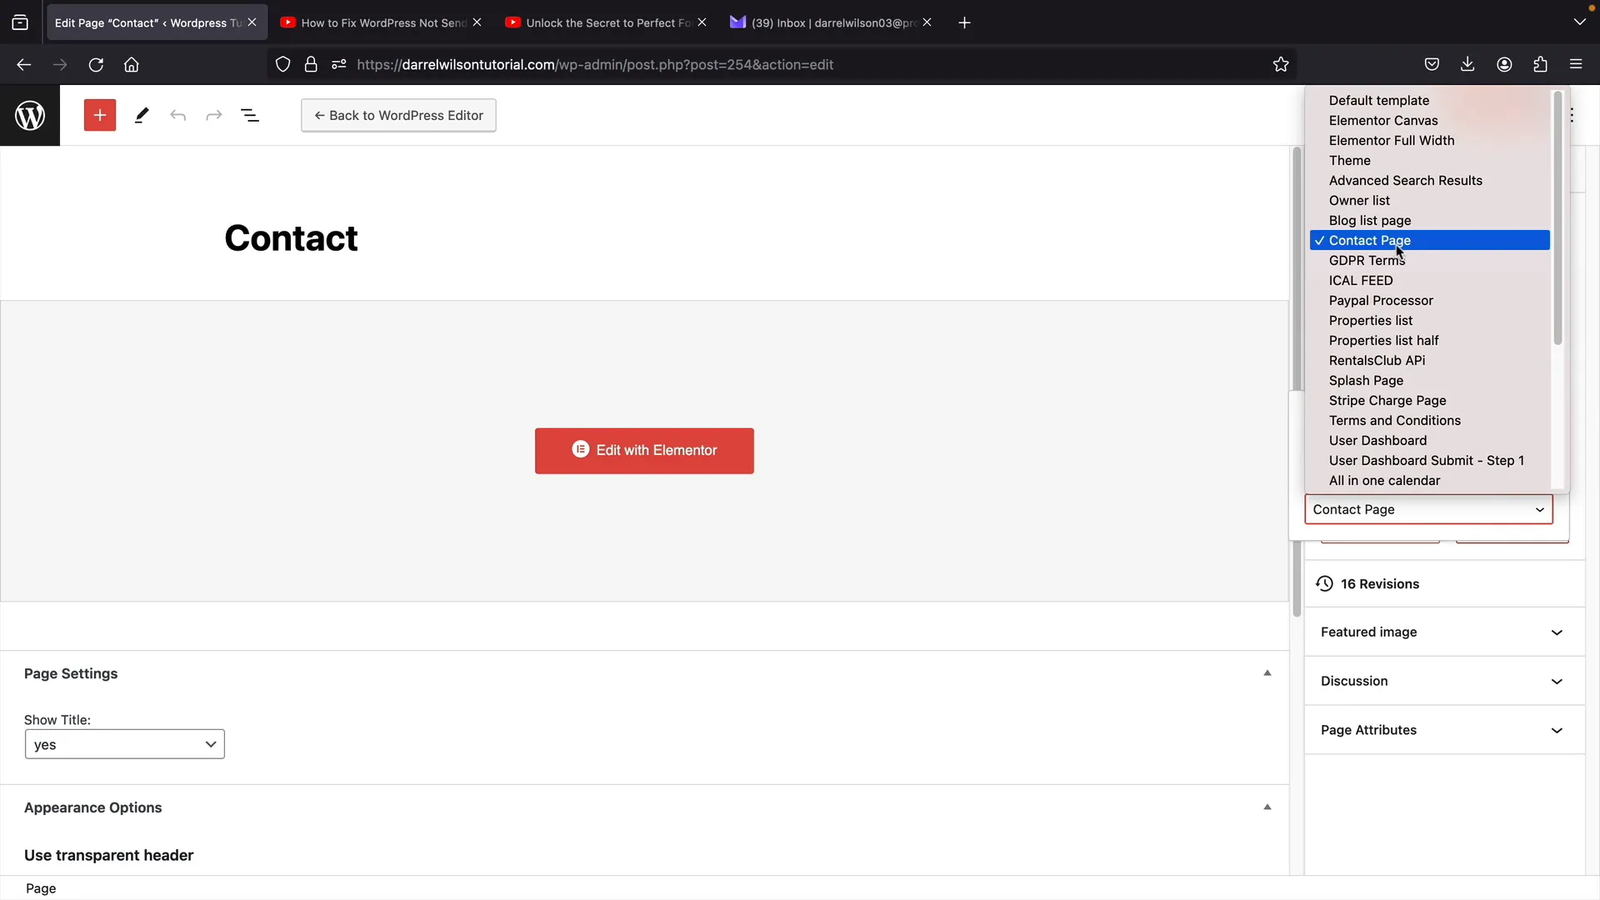Open the Show Title yes dropdown
The image size is (1600, 900).
125,744
